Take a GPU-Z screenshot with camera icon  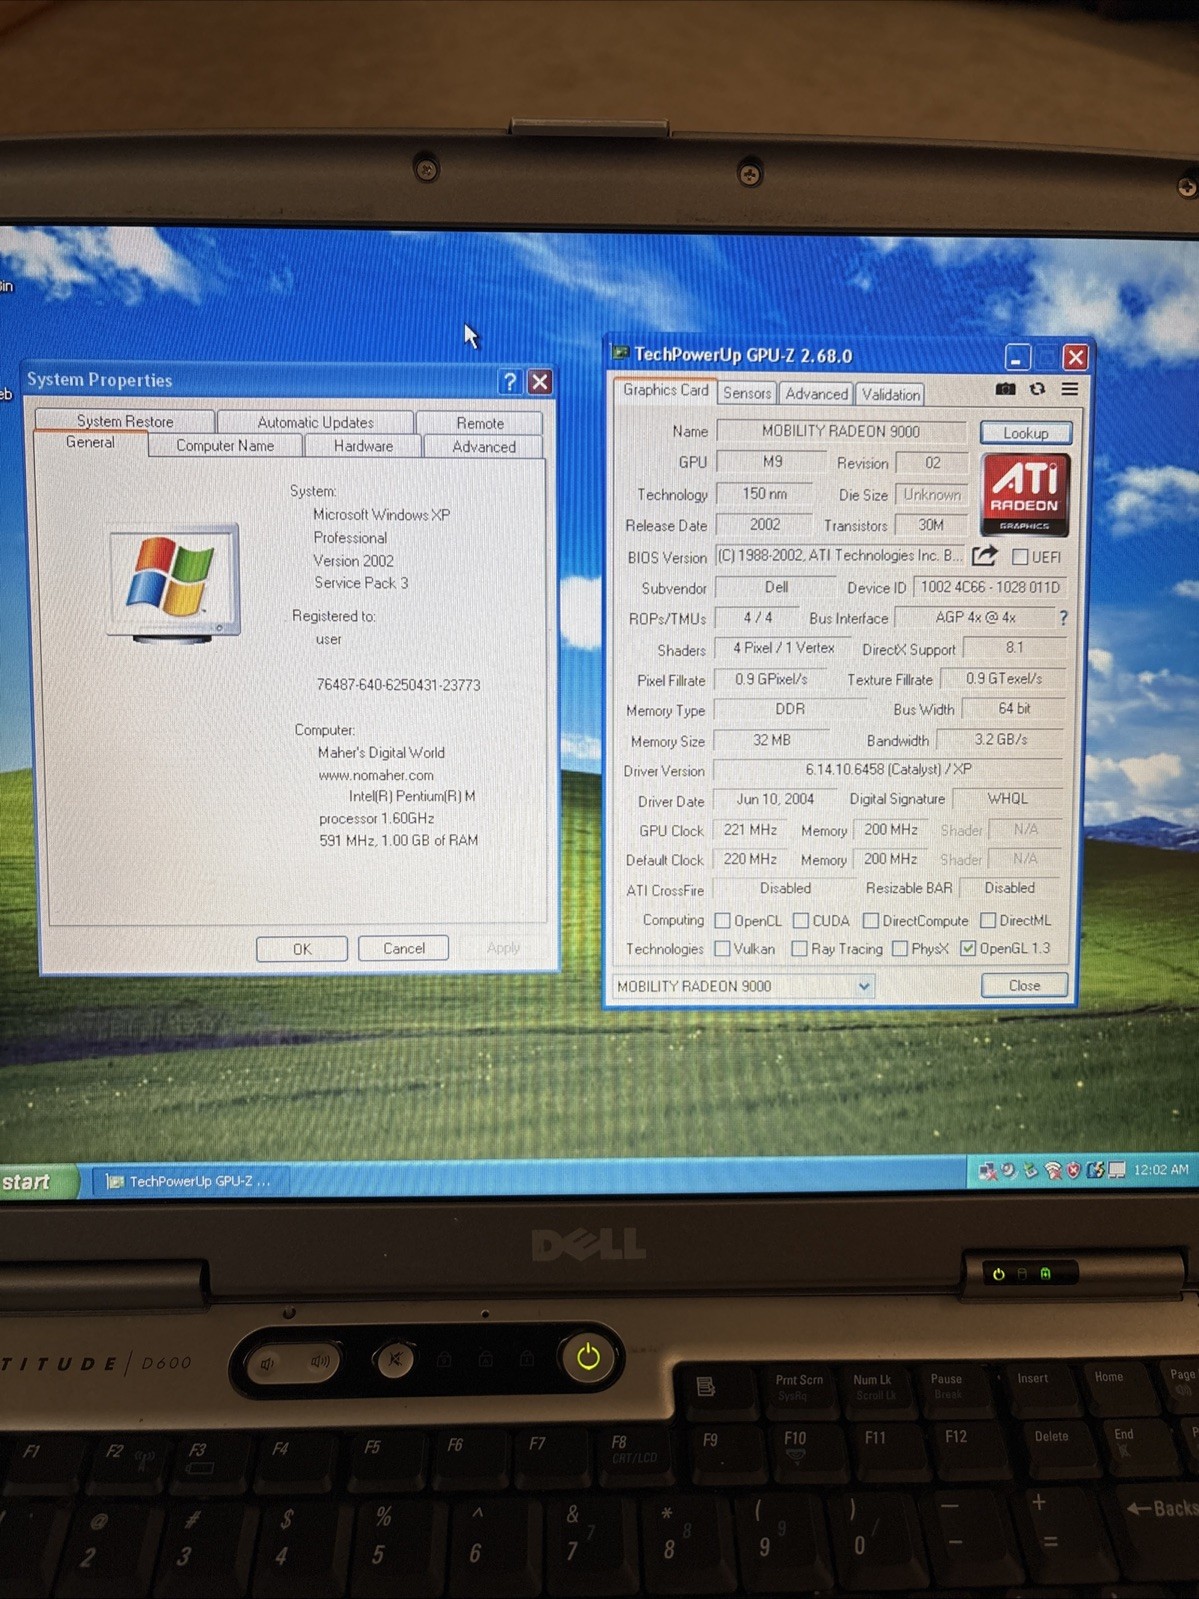[1006, 389]
